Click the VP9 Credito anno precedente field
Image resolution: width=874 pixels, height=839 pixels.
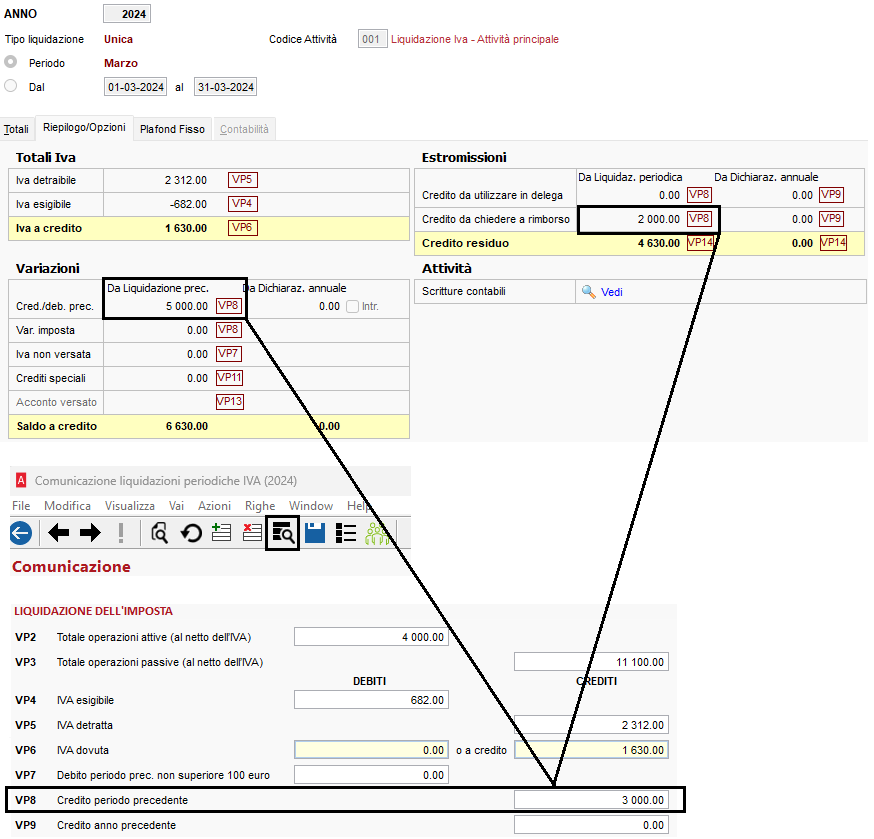pos(591,825)
